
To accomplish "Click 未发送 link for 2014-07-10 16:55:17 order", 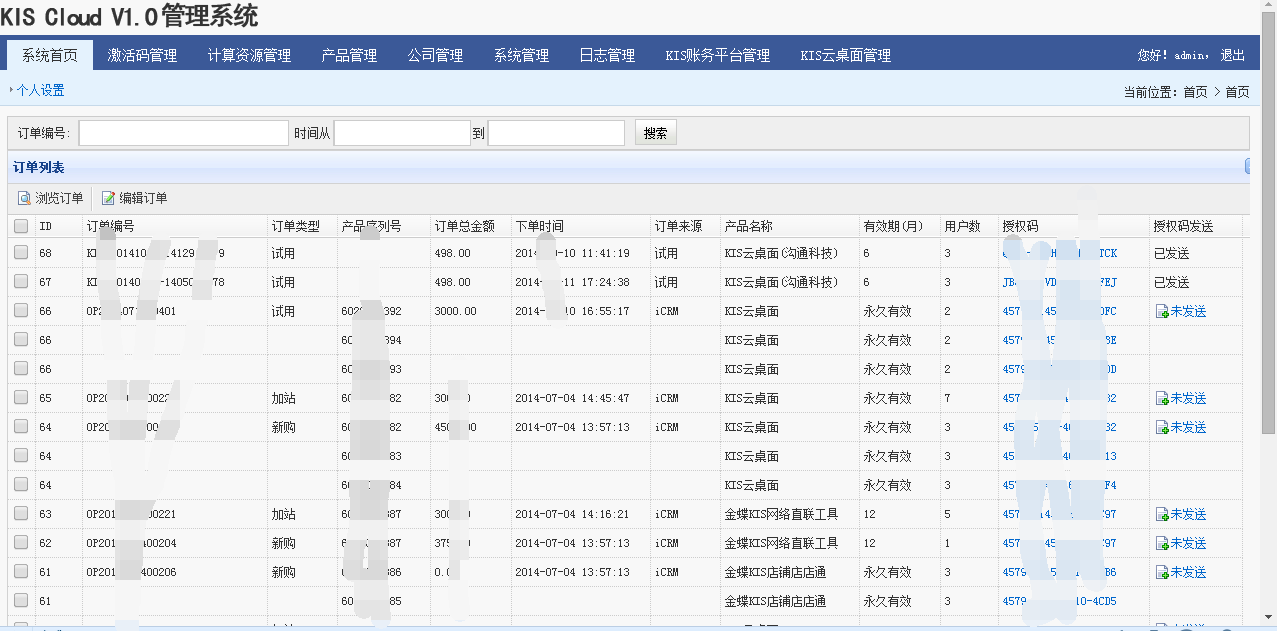I will (x=1188, y=311).
